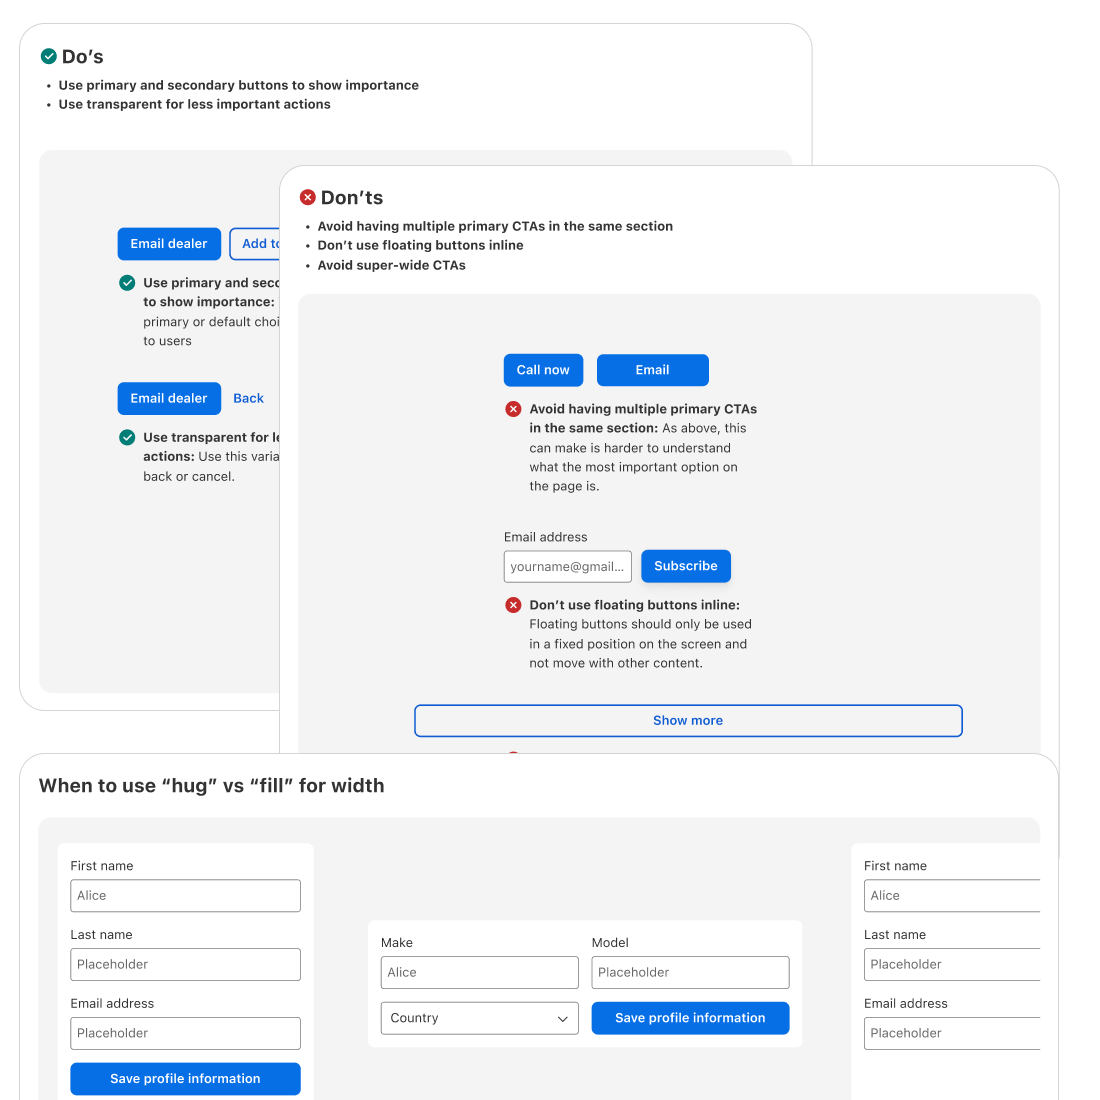Click Save profile information beside the Country dropdown
Viewport: 1100px width, 1100px height.
click(x=690, y=1018)
